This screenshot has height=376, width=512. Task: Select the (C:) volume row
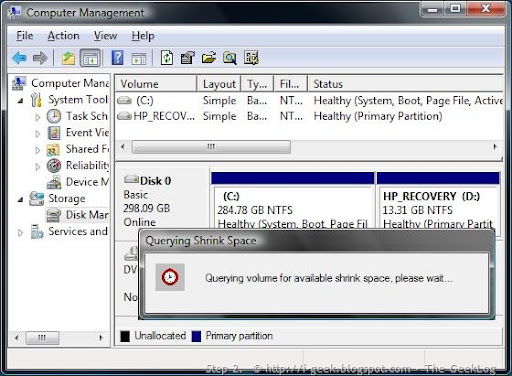(309, 100)
